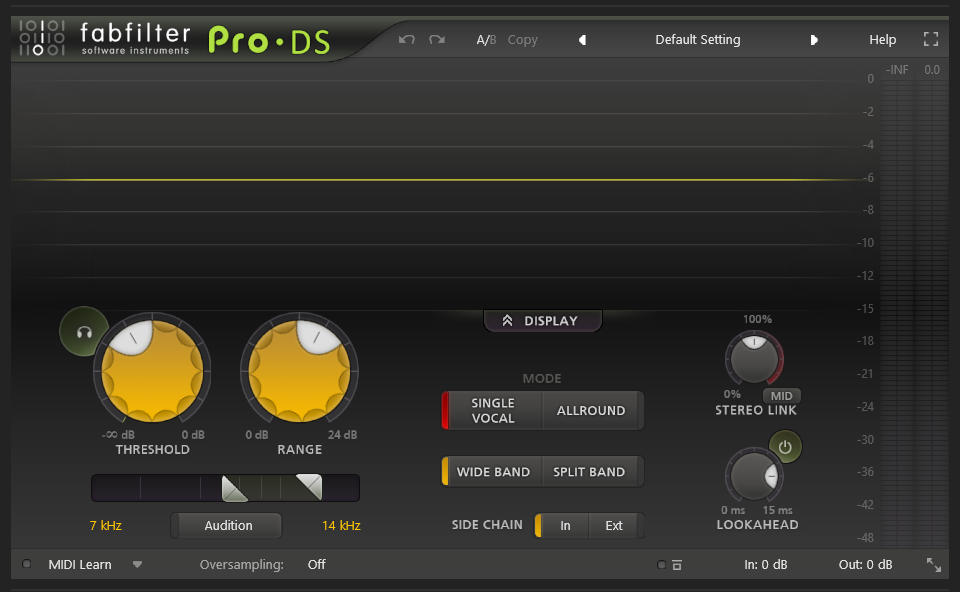This screenshot has width=960, height=592.
Task: Enter full screen mode with corner icon
Action: tap(931, 40)
